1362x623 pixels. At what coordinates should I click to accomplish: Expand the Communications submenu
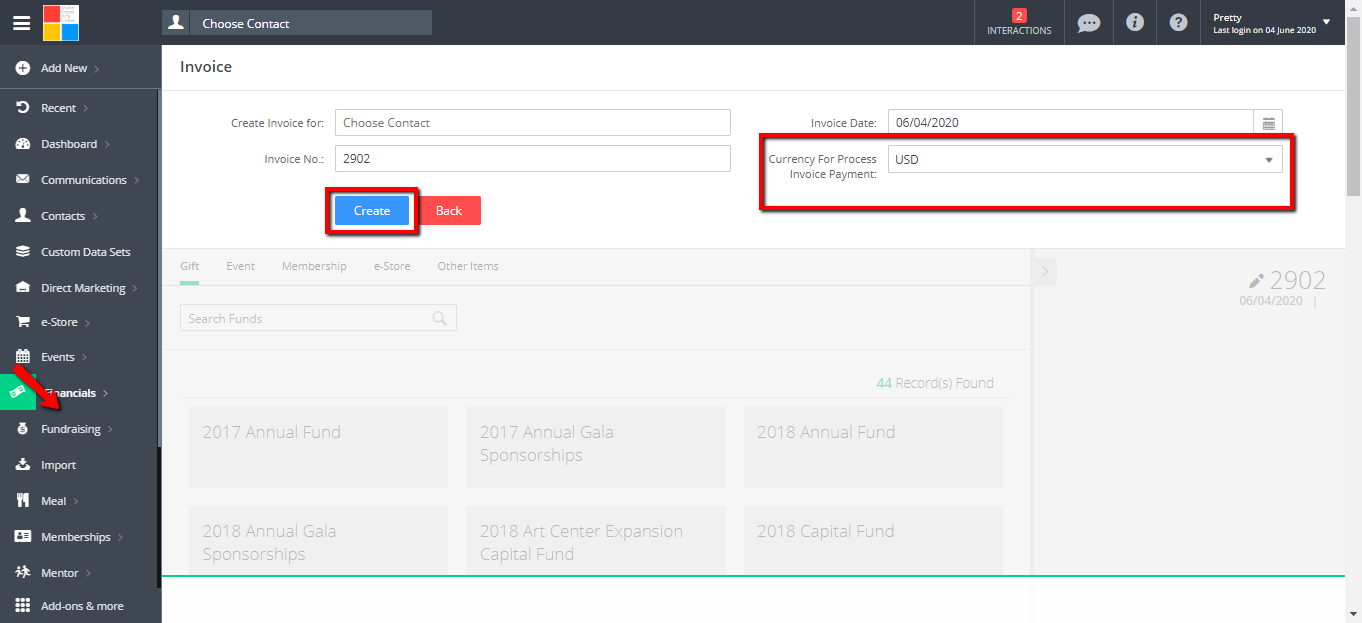click(x=136, y=180)
